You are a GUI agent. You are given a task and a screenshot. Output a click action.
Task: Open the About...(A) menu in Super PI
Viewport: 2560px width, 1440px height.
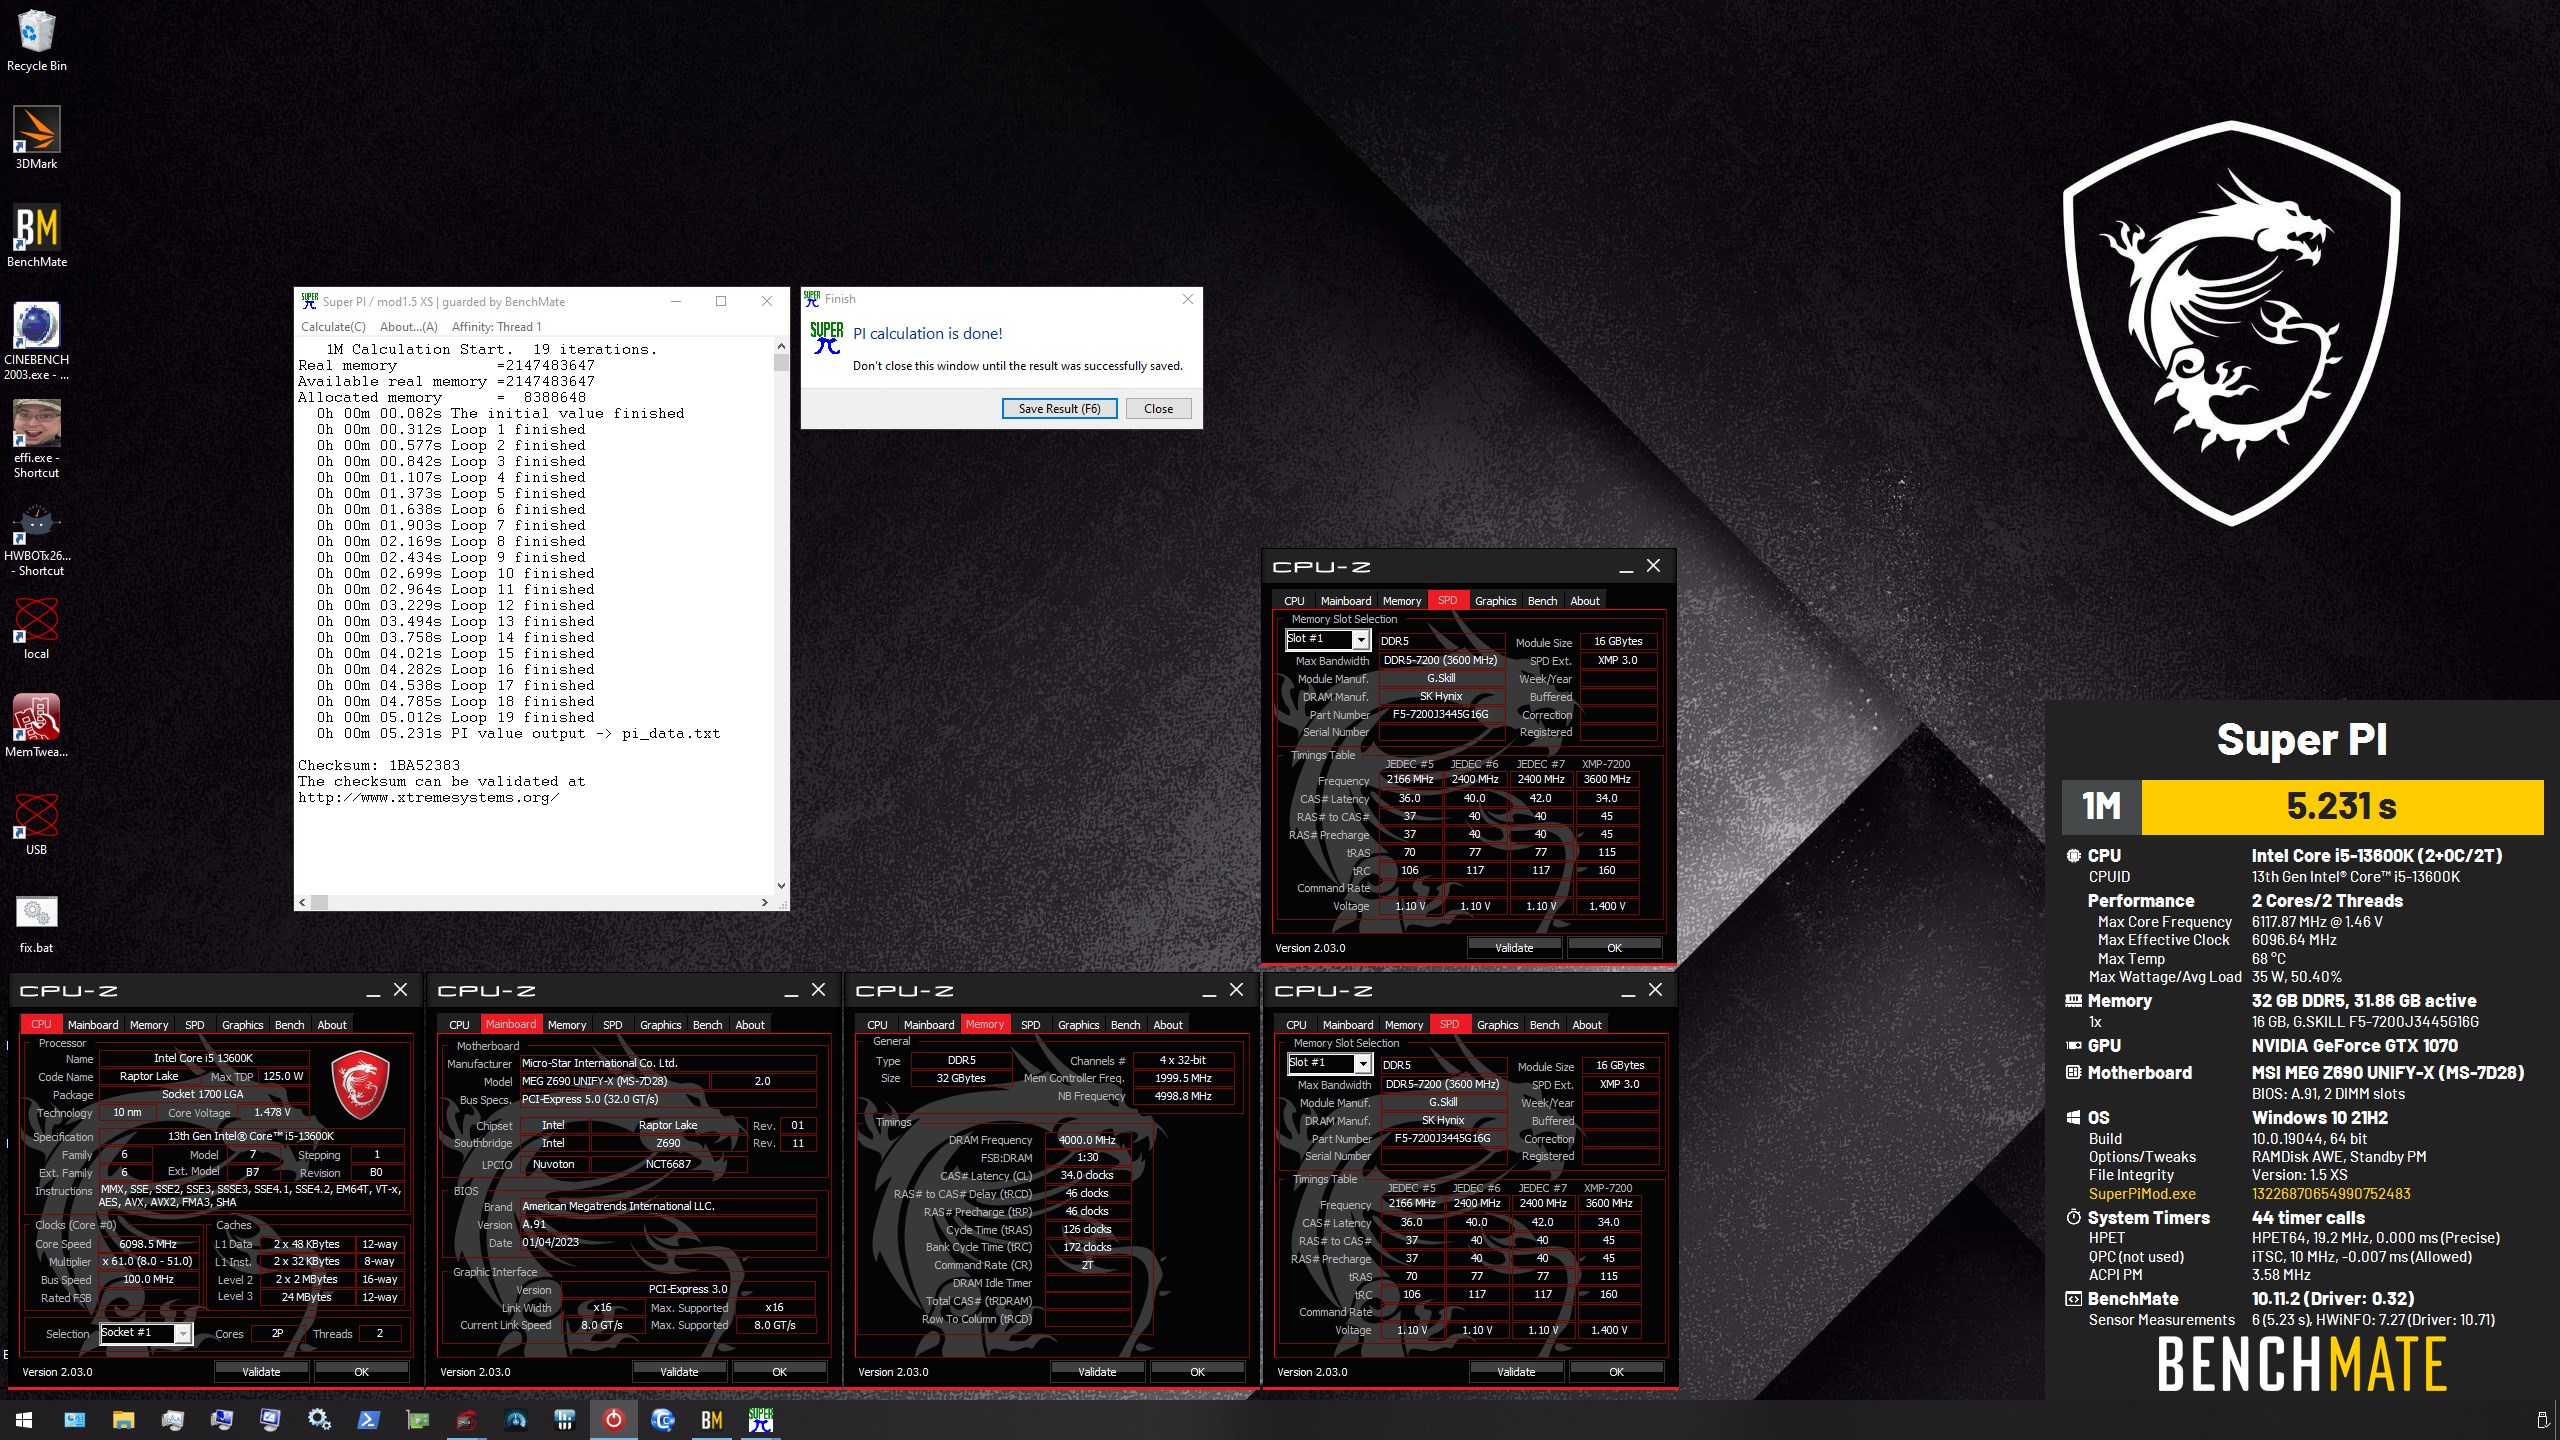point(408,327)
